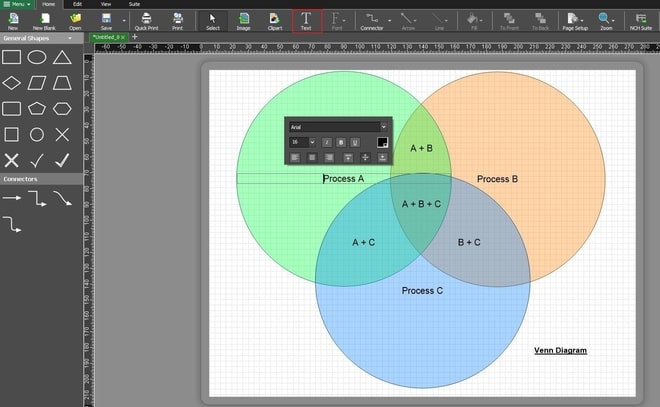Image resolution: width=660 pixels, height=407 pixels.
Task: Save the diagram with the Save icon
Action: click(106, 21)
